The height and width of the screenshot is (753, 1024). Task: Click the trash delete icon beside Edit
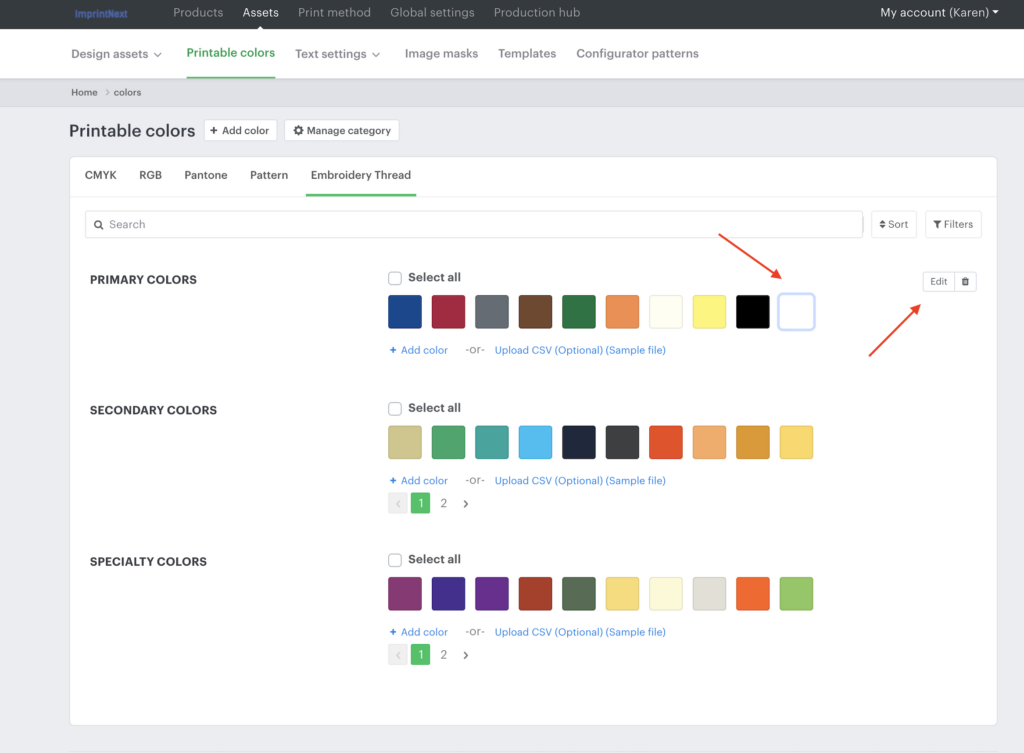(965, 282)
